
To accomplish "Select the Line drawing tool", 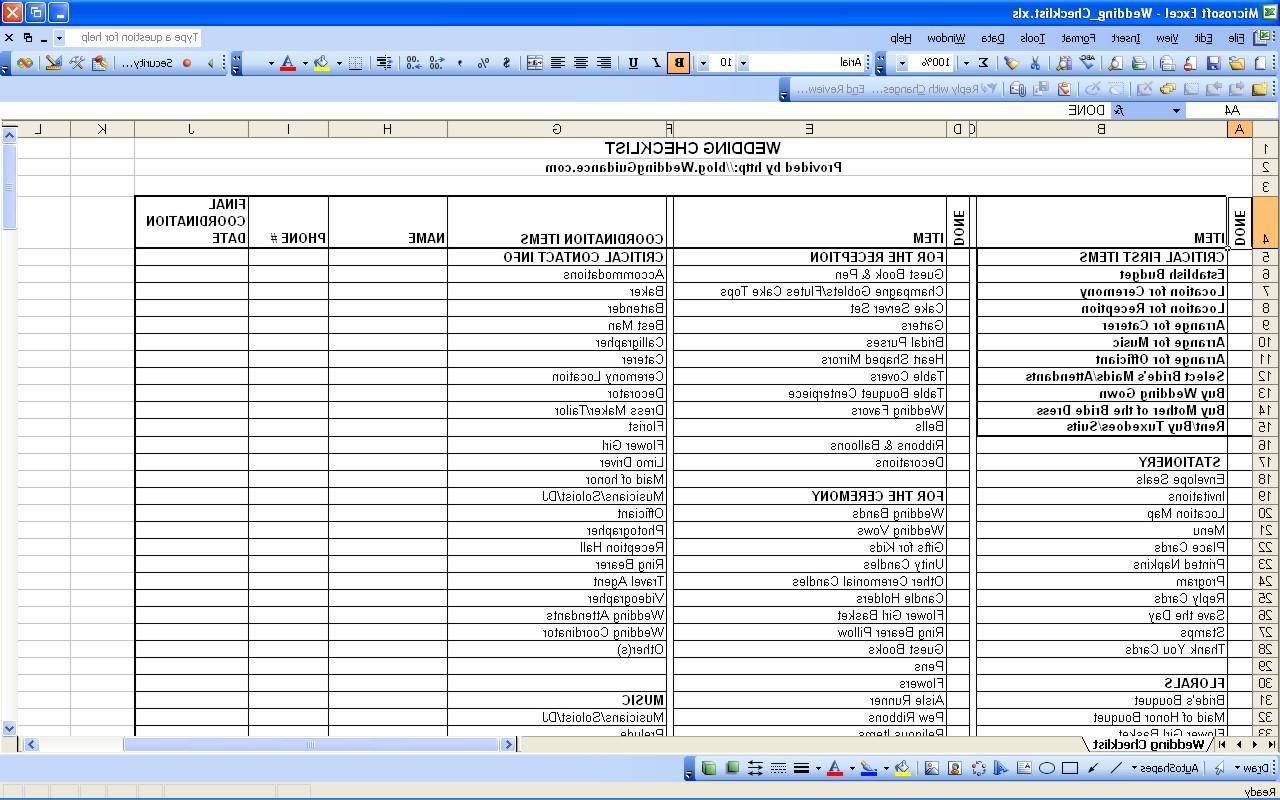I will pyautogui.click(x=1116, y=768).
